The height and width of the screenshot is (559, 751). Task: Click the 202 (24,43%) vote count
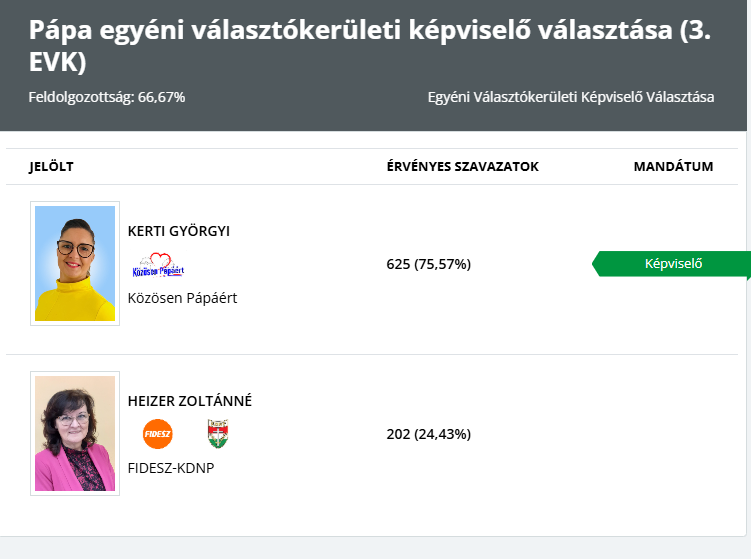tap(428, 434)
